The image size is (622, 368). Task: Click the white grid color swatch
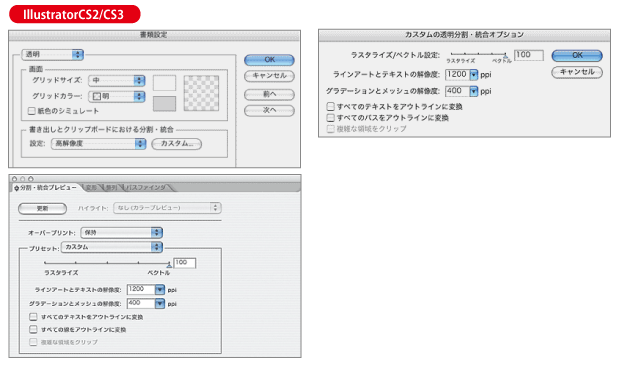click(164, 83)
